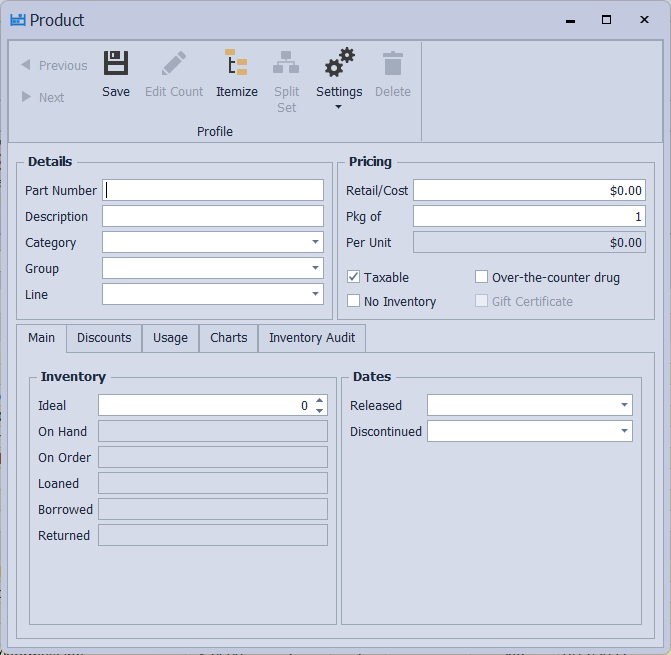671x655 pixels.
Task: Click the Itemize toolbar icon
Action: (x=237, y=64)
